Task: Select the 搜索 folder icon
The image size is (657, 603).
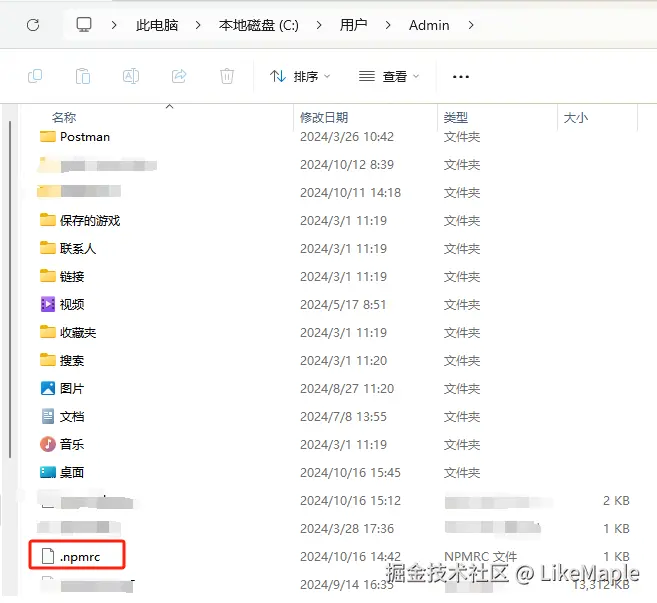Action: coord(48,360)
